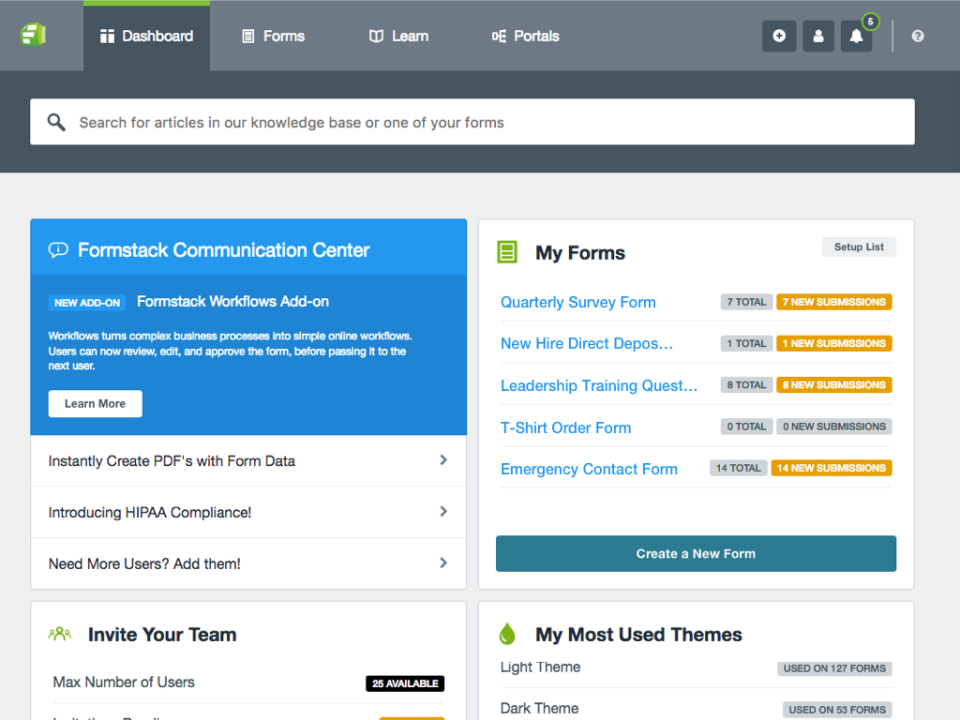Click the help question mark icon
The height and width of the screenshot is (720, 960).
click(917, 36)
